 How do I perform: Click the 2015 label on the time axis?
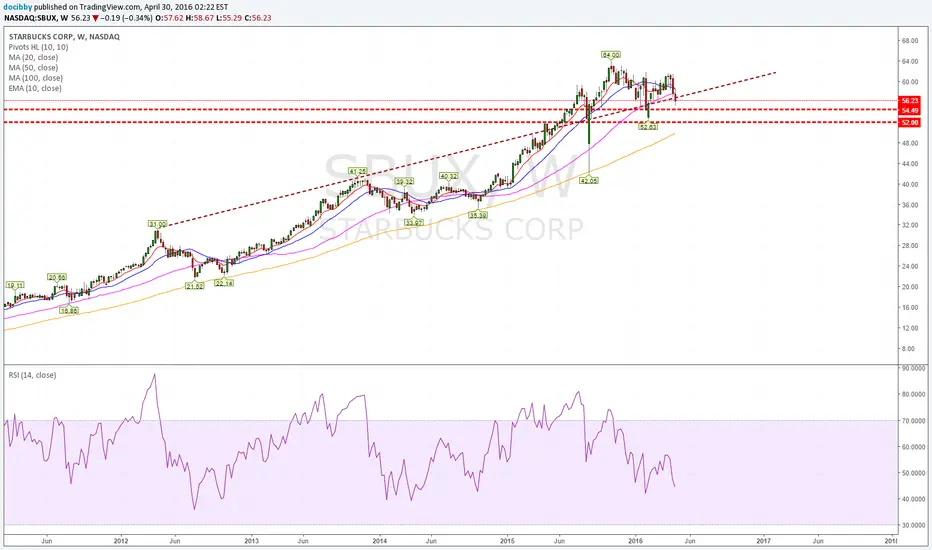pyautogui.click(x=507, y=541)
